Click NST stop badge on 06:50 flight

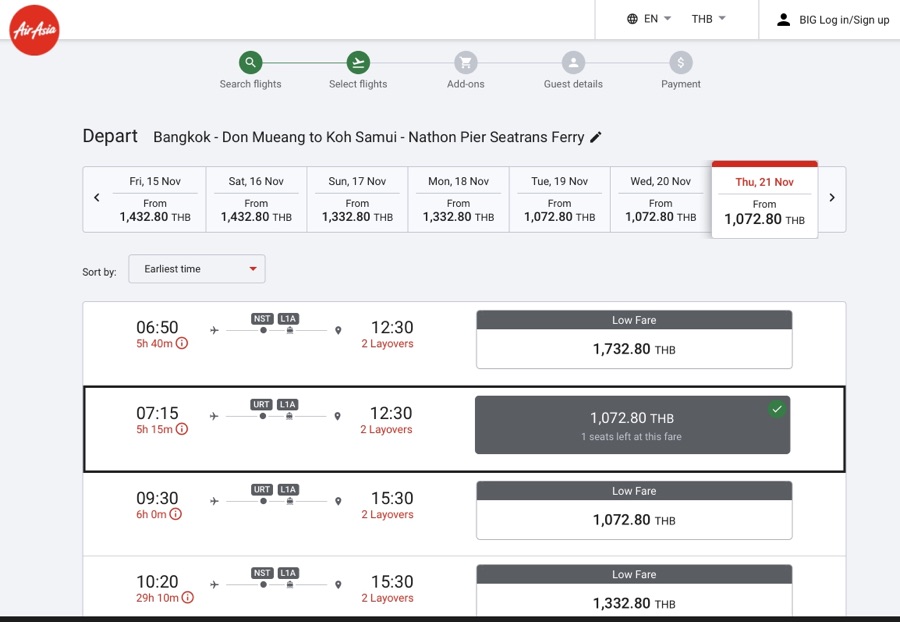pyautogui.click(x=262, y=318)
